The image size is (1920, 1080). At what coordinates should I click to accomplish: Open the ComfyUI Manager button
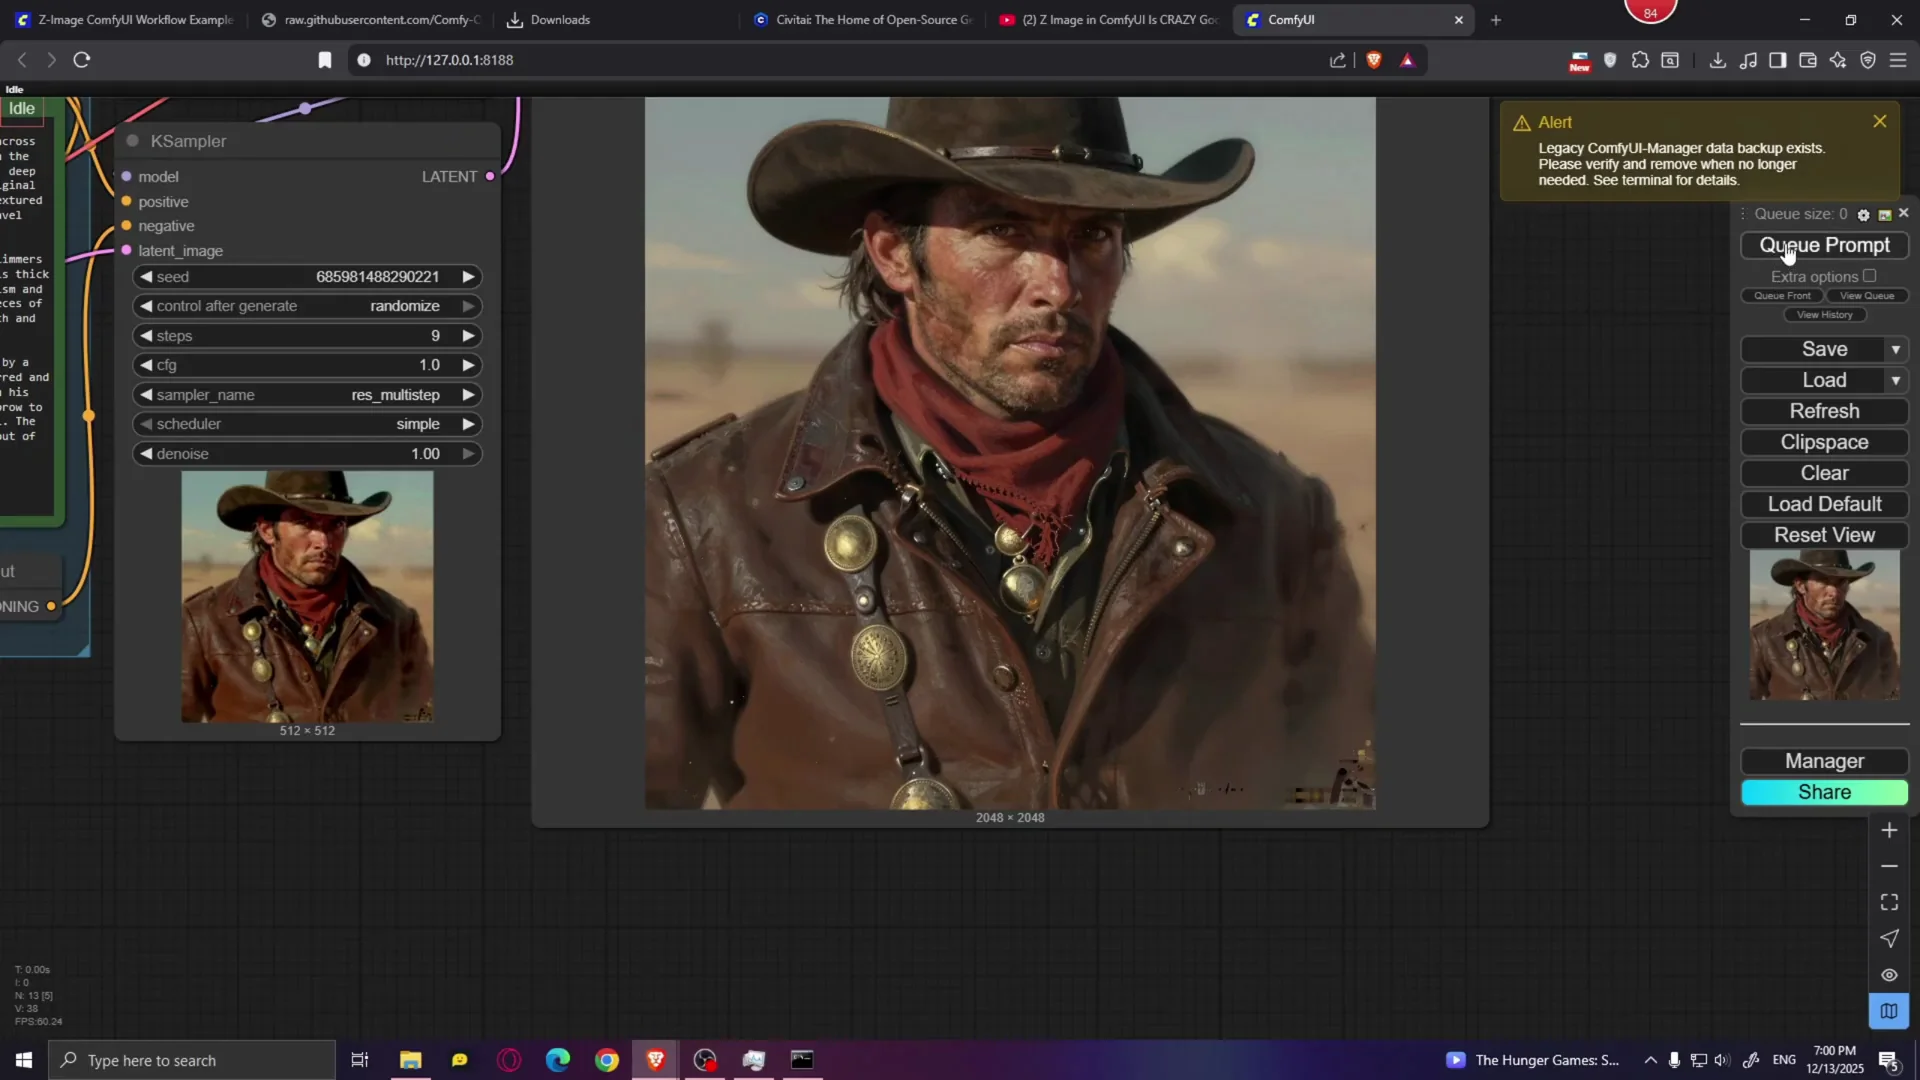point(1824,761)
